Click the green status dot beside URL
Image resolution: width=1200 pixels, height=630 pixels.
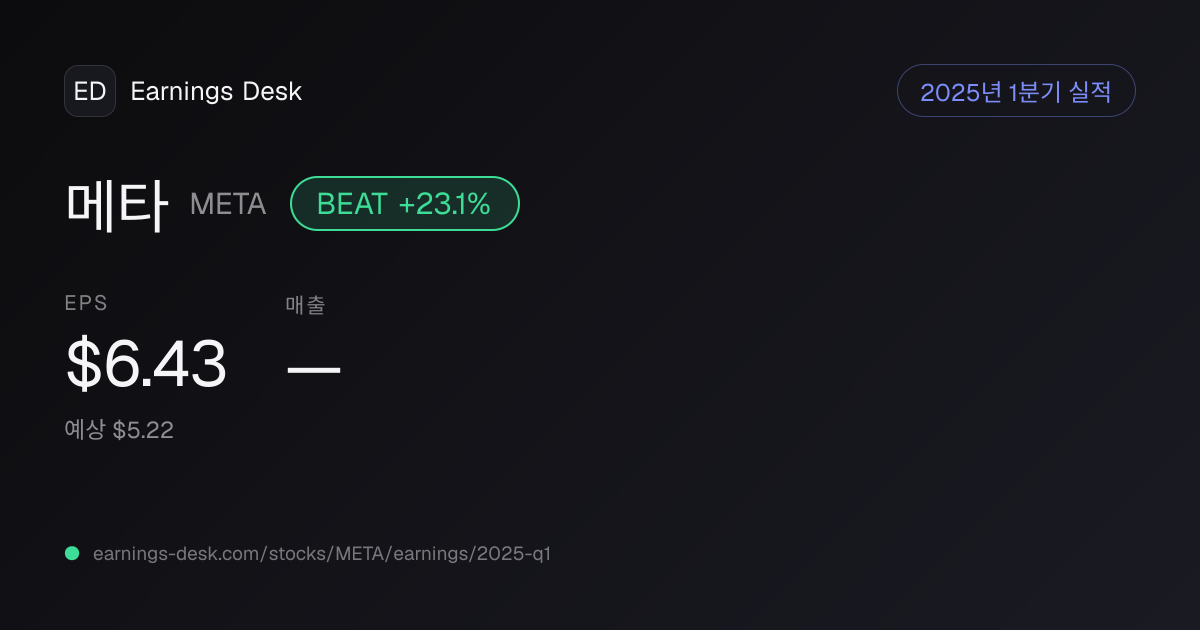click(x=72, y=553)
